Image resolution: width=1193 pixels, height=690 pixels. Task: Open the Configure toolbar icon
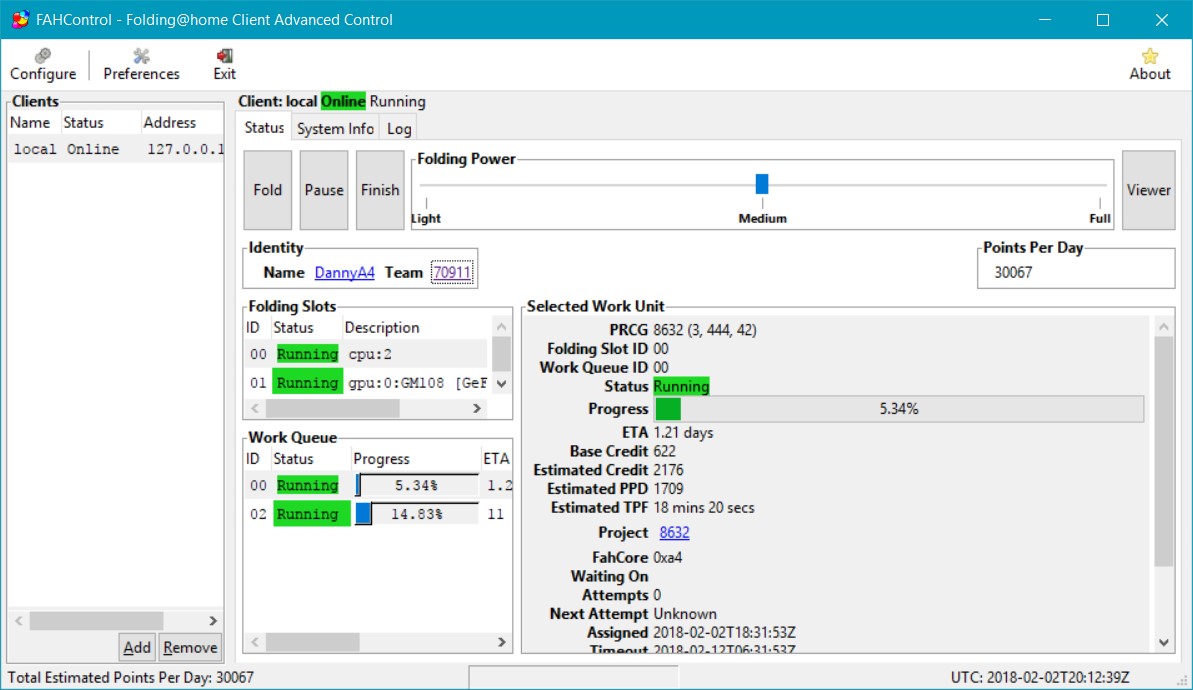point(43,64)
